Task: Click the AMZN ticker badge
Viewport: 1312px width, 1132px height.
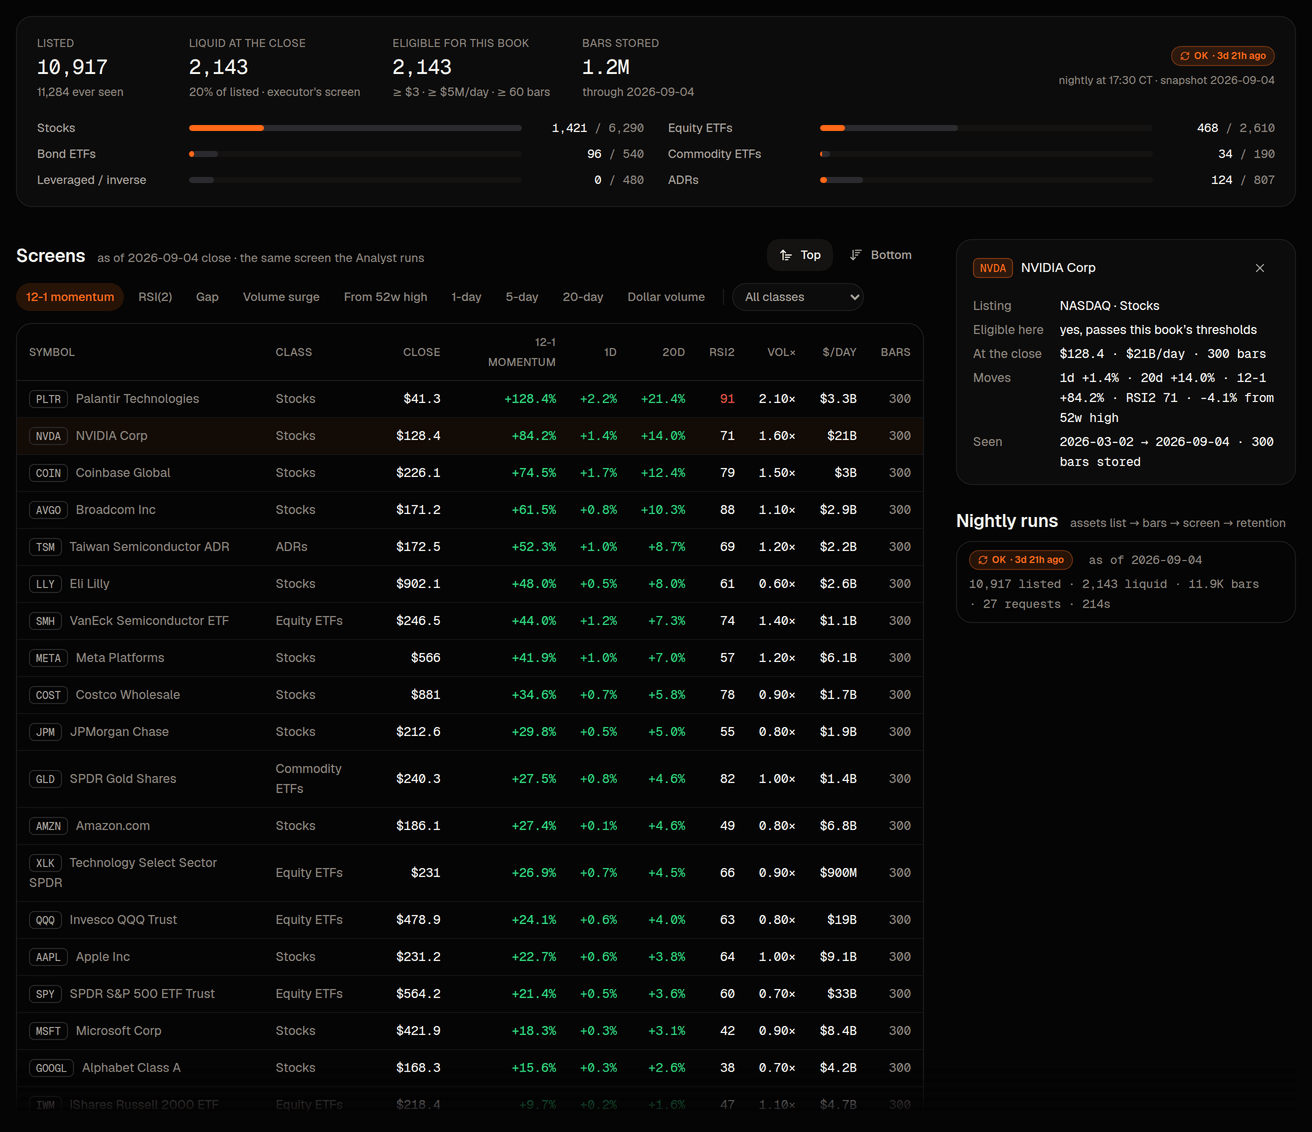Action: [48, 826]
